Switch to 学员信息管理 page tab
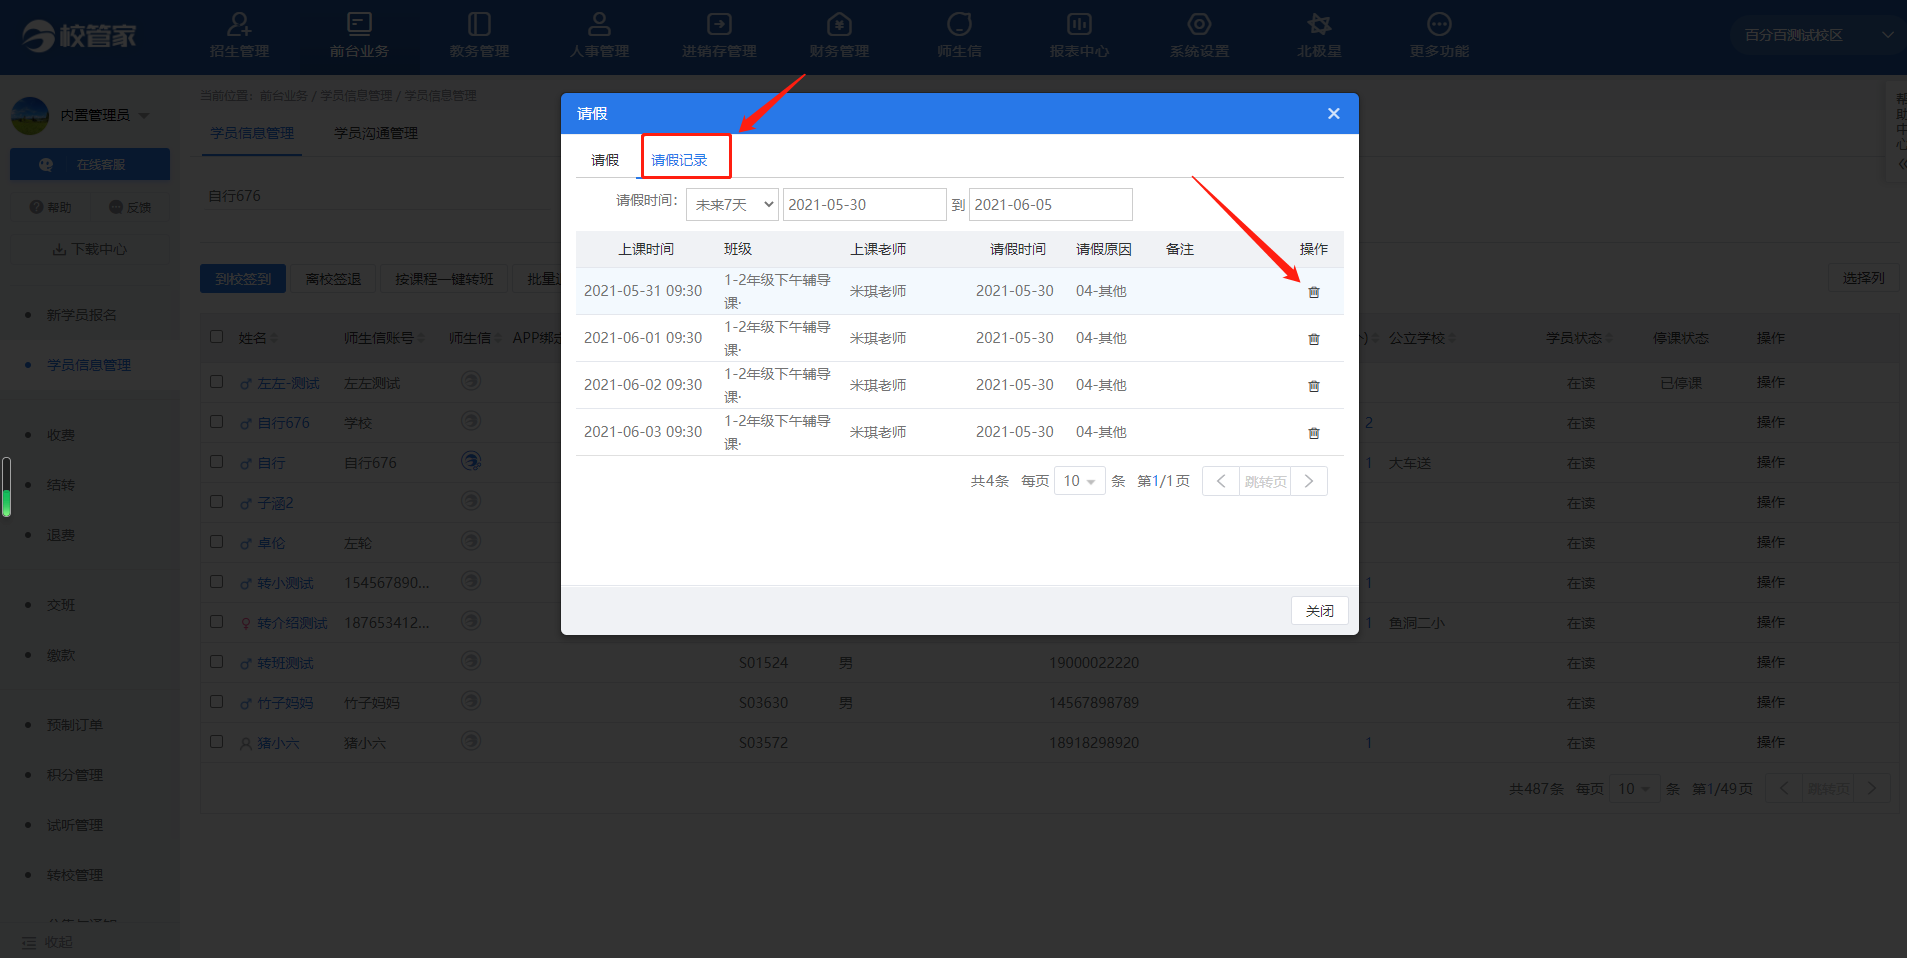This screenshot has height=958, width=1907. 252,133
